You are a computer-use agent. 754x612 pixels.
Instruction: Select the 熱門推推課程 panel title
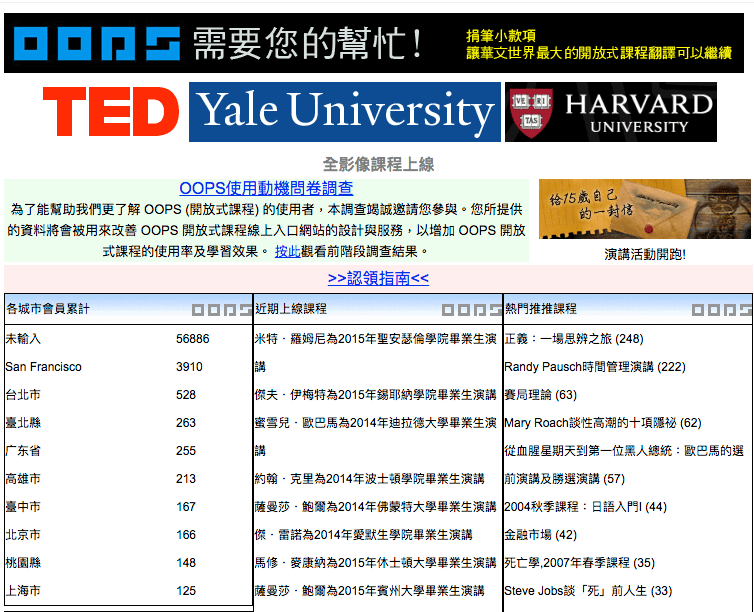(540, 309)
